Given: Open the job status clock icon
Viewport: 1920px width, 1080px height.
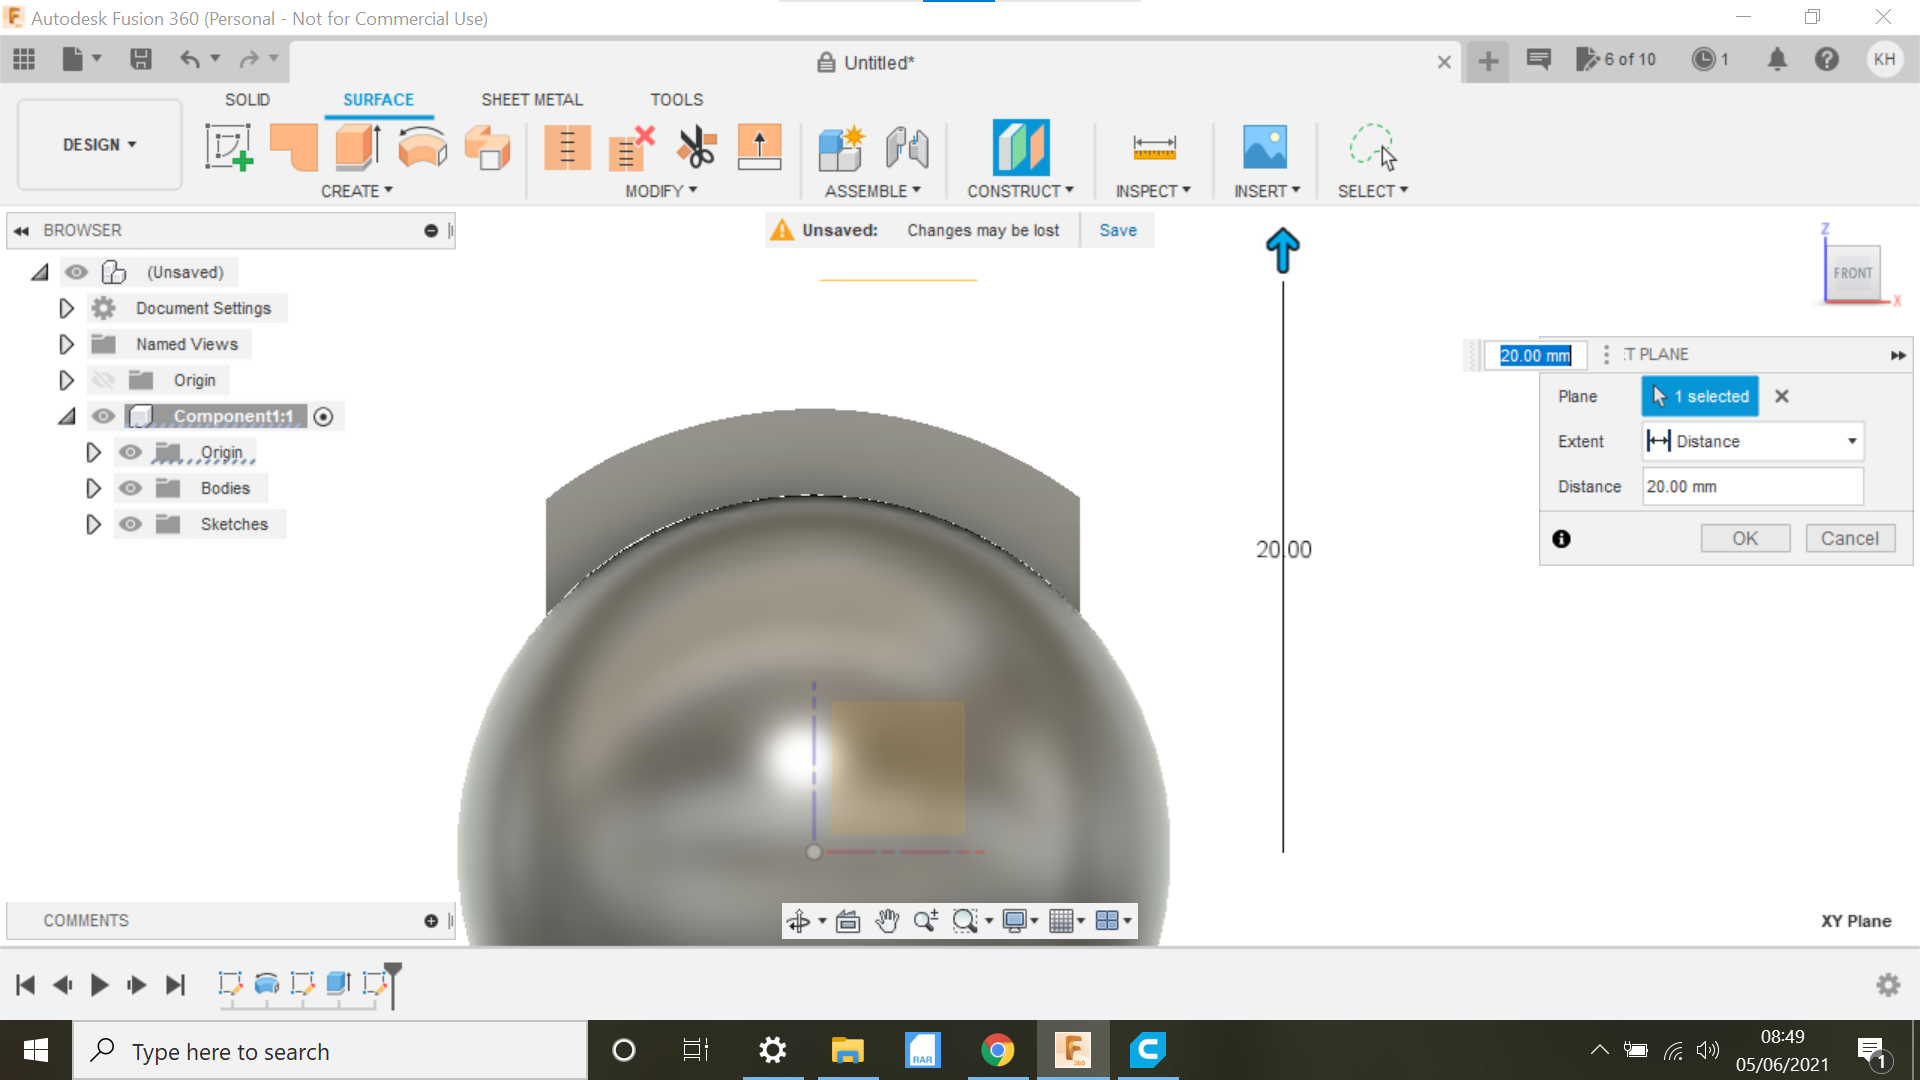Looking at the screenshot, I should coord(1703,60).
